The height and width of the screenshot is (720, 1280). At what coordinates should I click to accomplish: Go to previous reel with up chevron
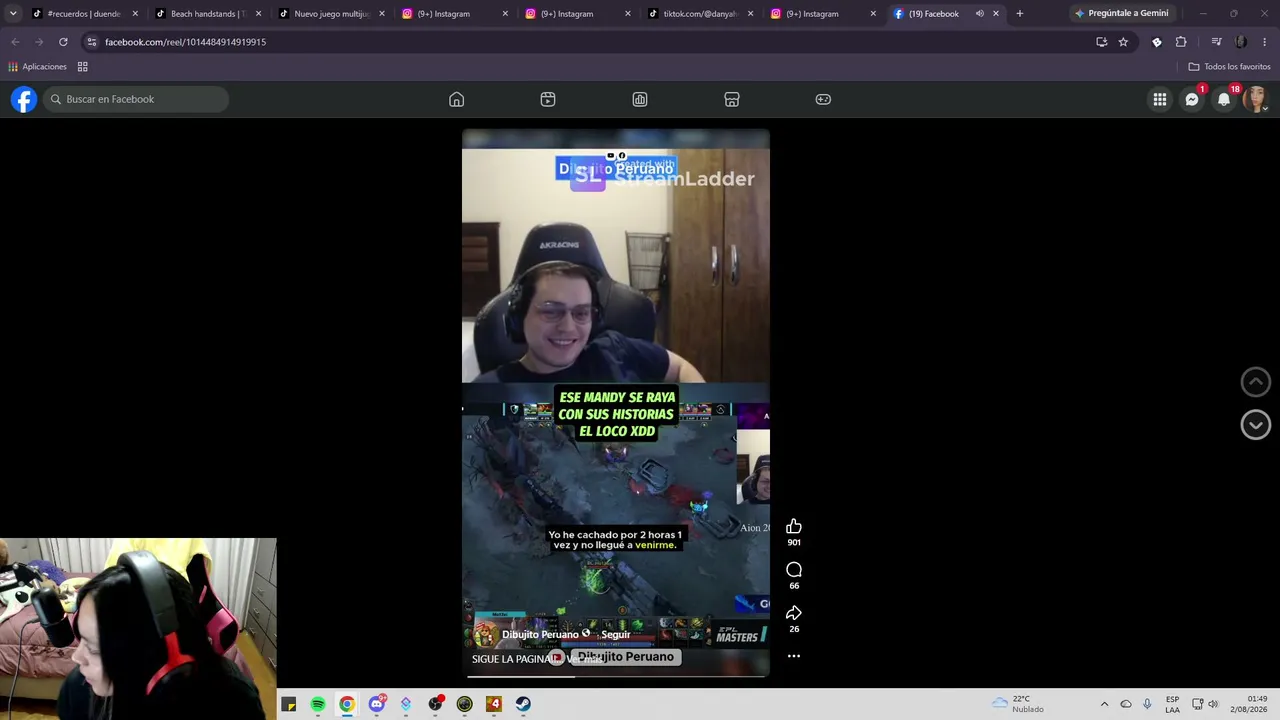(x=1256, y=381)
